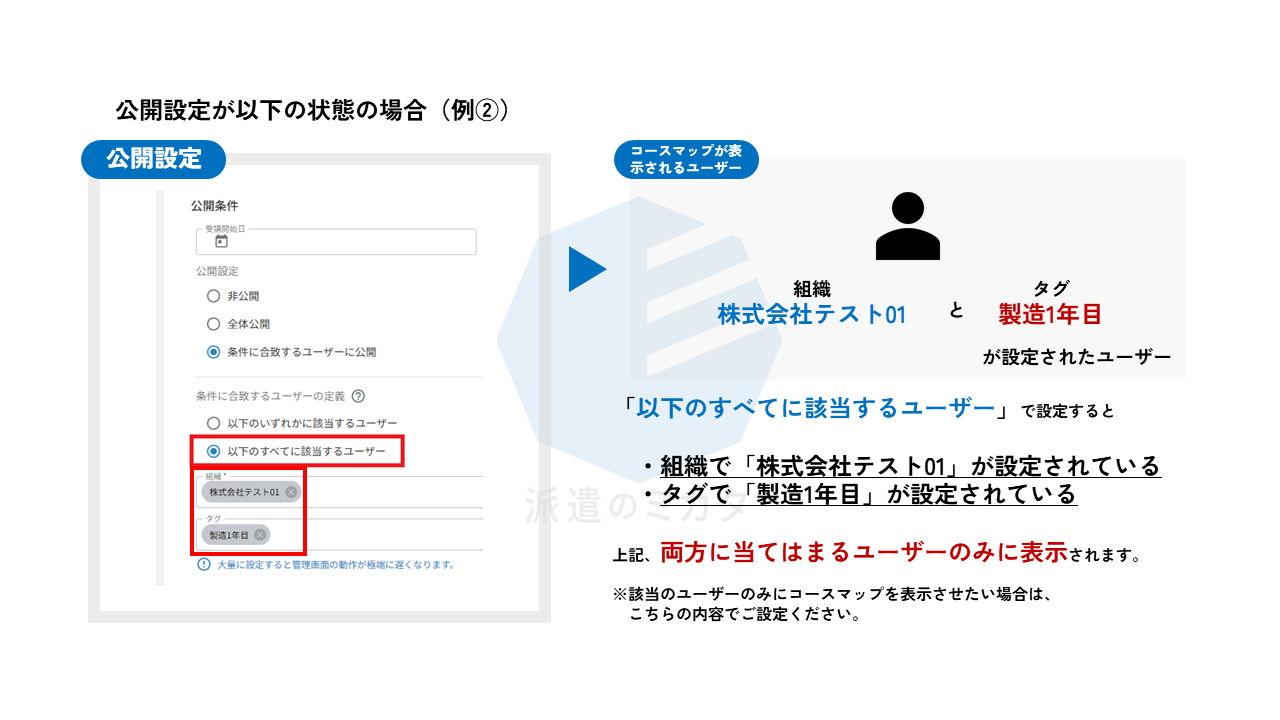The width and height of the screenshot is (1280, 720).
Task: Click the 受講開始日 date input field
Action: [336, 241]
